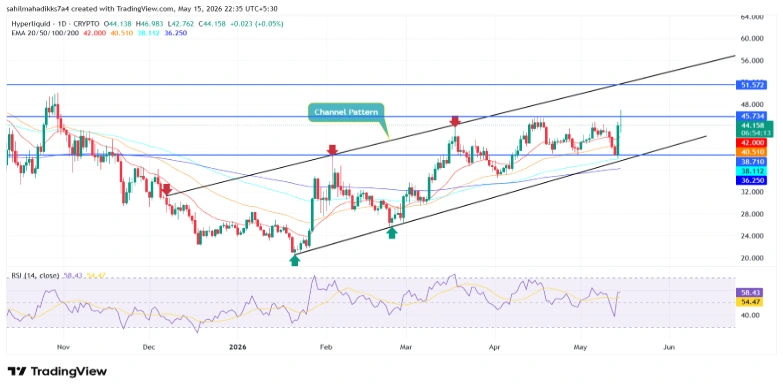The width and height of the screenshot is (783, 388).
Task: Click the TradingView wordmark at bottom left
Action: (x=69, y=372)
